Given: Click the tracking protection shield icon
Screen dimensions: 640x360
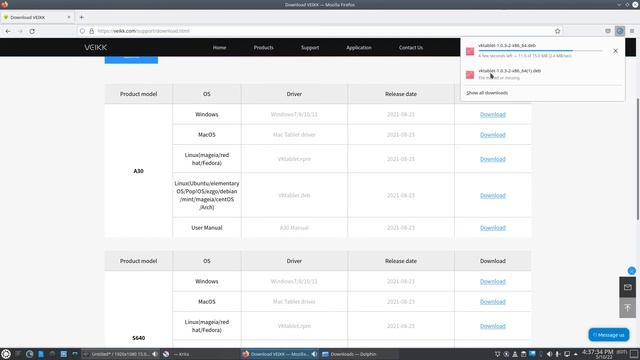Looking at the screenshot, I should tap(82, 31).
